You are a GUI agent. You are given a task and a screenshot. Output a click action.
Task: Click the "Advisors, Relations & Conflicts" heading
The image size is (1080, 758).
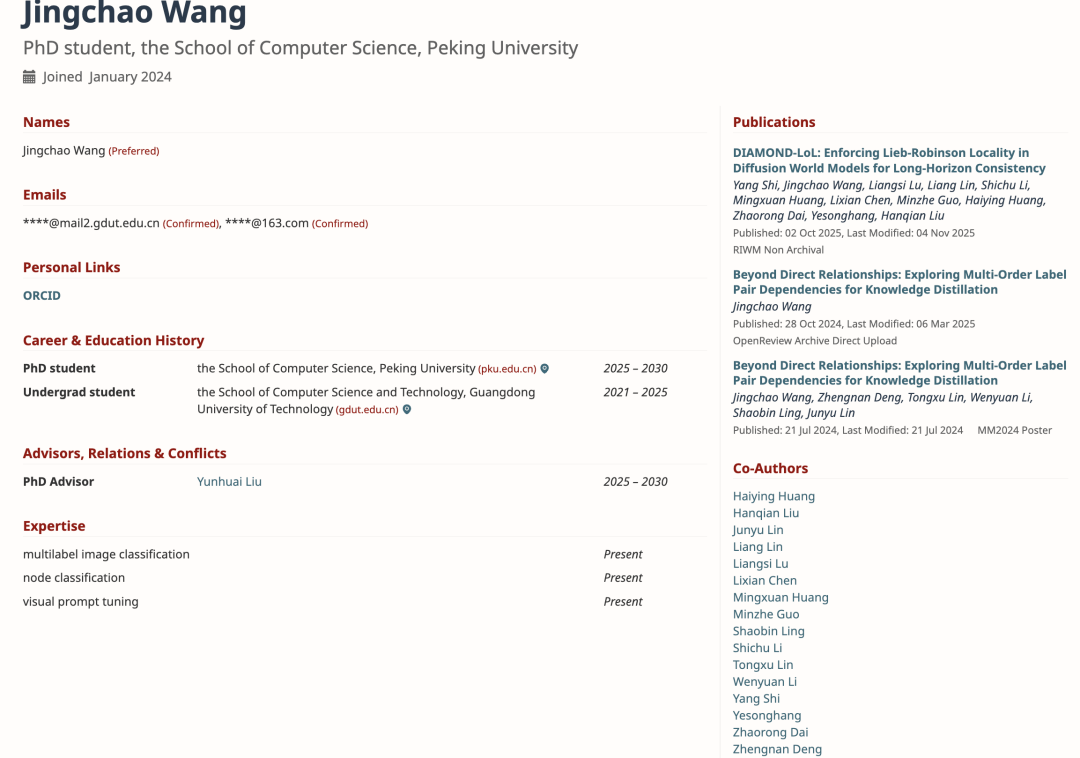[x=125, y=453]
